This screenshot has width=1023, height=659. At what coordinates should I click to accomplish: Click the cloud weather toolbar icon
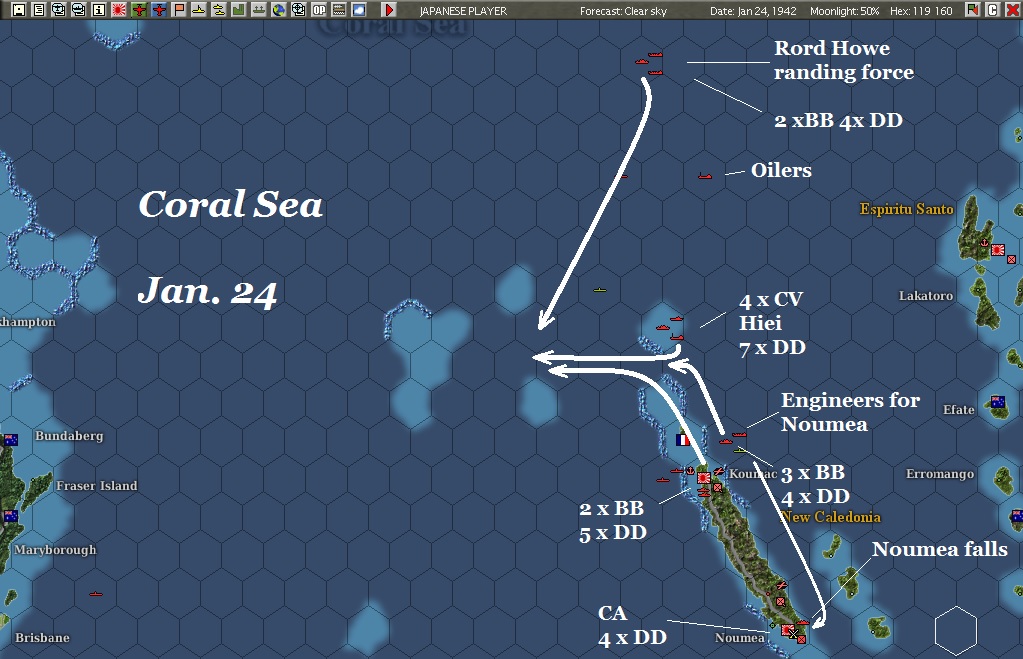[359, 10]
